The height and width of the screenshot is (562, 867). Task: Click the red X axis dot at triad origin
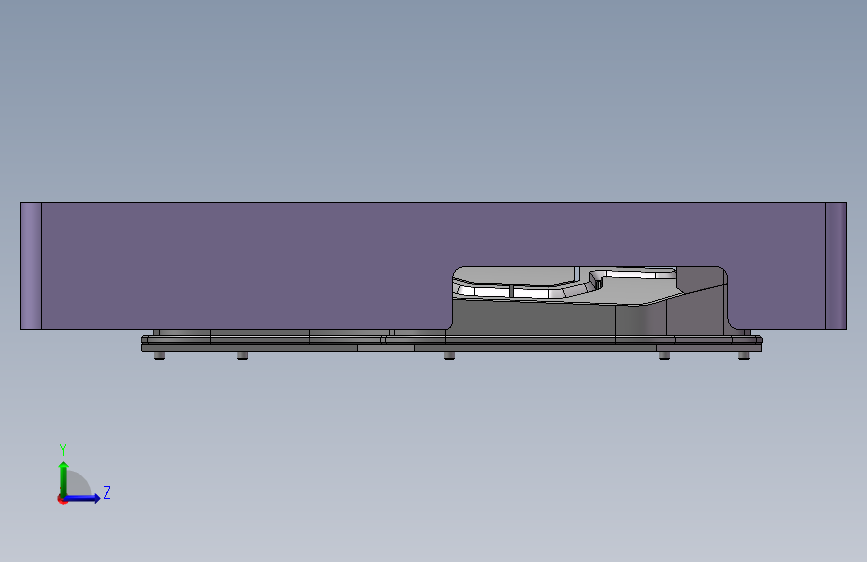(x=62, y=499)
